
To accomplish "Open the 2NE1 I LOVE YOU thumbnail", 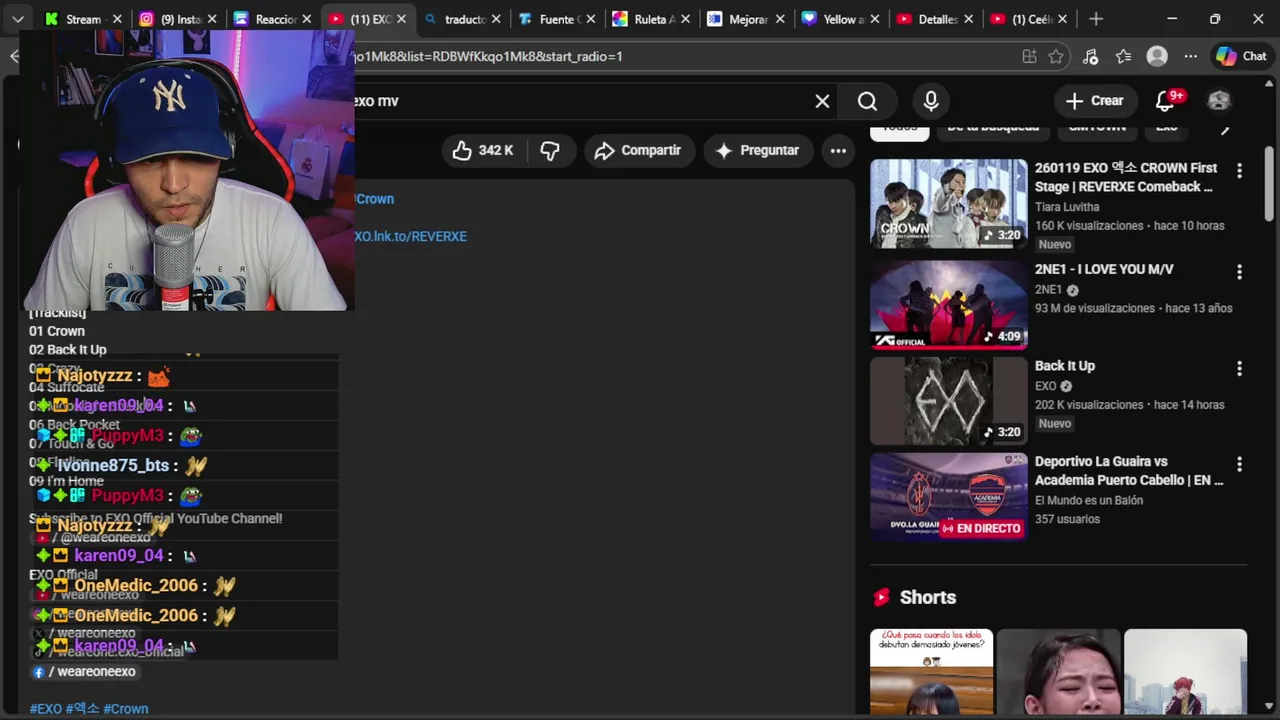I will pyautogui.click(x=948, y=305).
